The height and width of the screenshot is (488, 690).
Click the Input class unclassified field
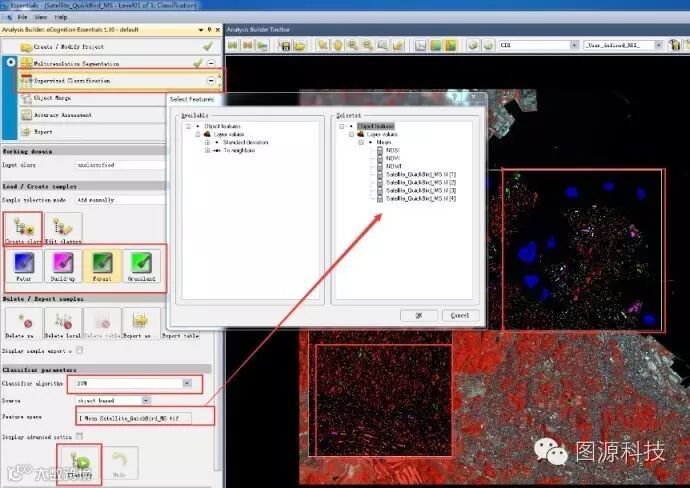click(x=121, y=165)
